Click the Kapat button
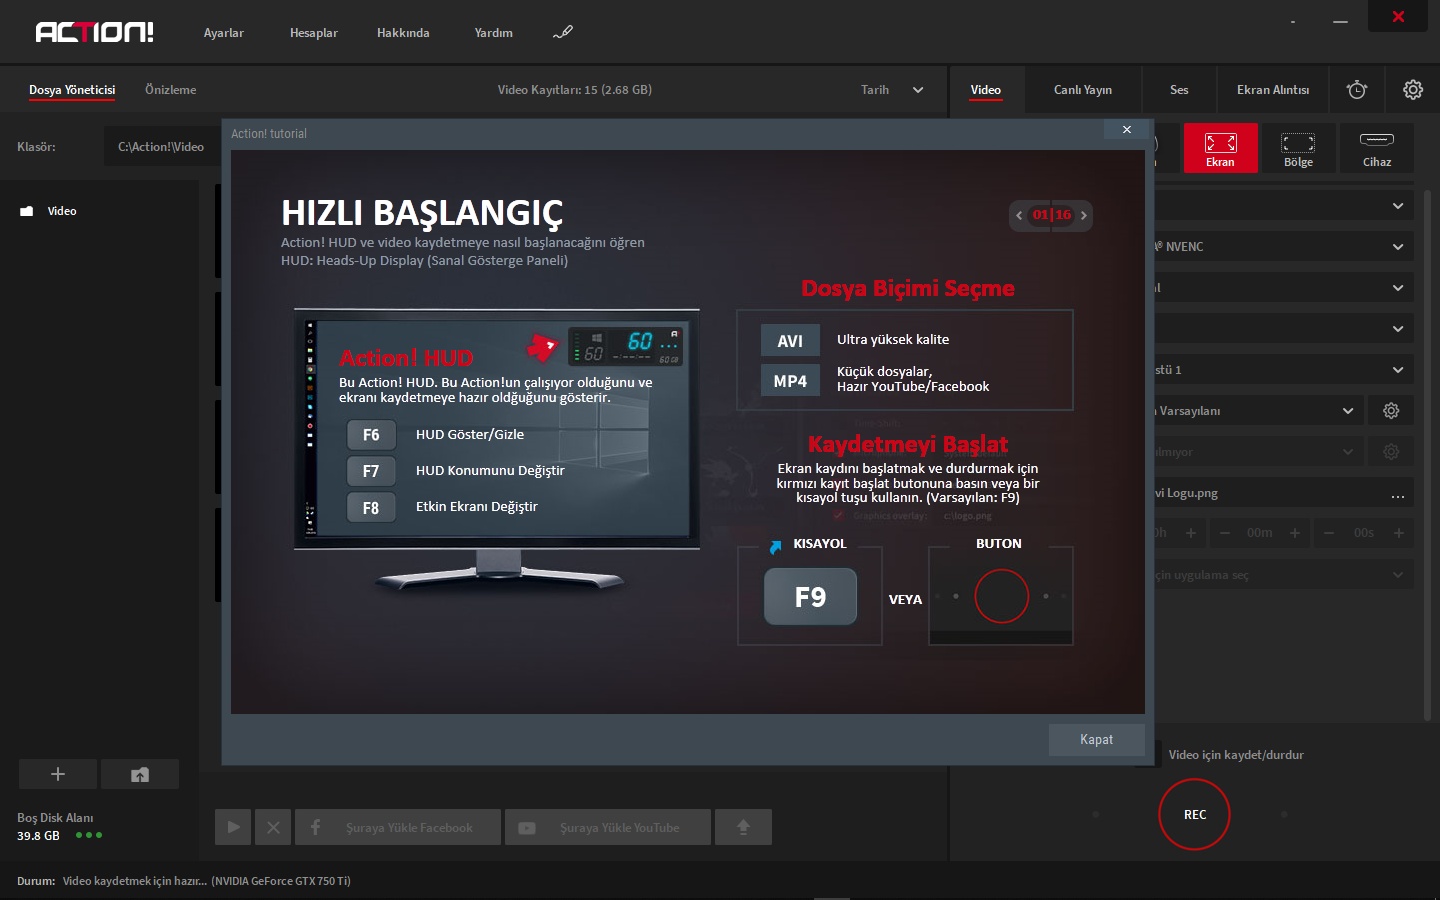1440x900 pixels. (1096, 740)
